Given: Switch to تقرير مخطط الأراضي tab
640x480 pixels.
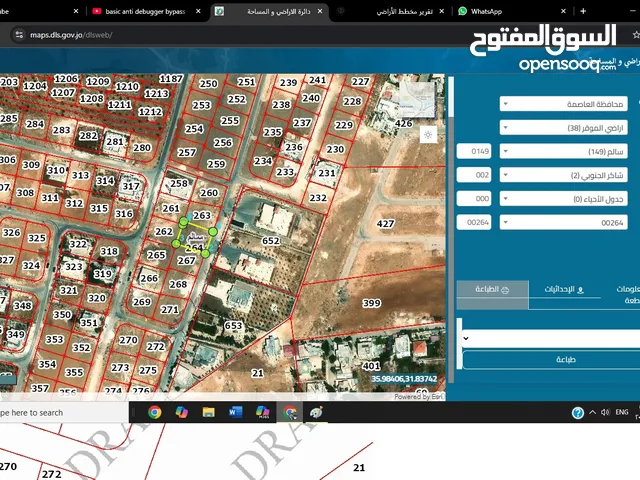Looking at the screenshot, I should (x=404, y=11).
